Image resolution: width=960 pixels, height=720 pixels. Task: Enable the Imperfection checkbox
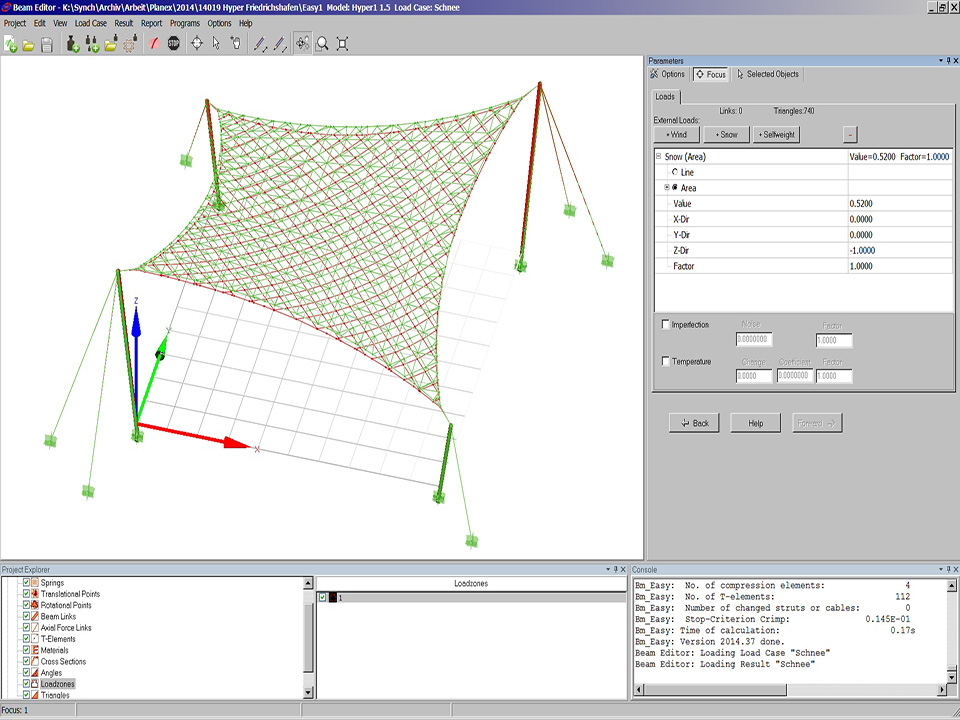tap(667, 325)
